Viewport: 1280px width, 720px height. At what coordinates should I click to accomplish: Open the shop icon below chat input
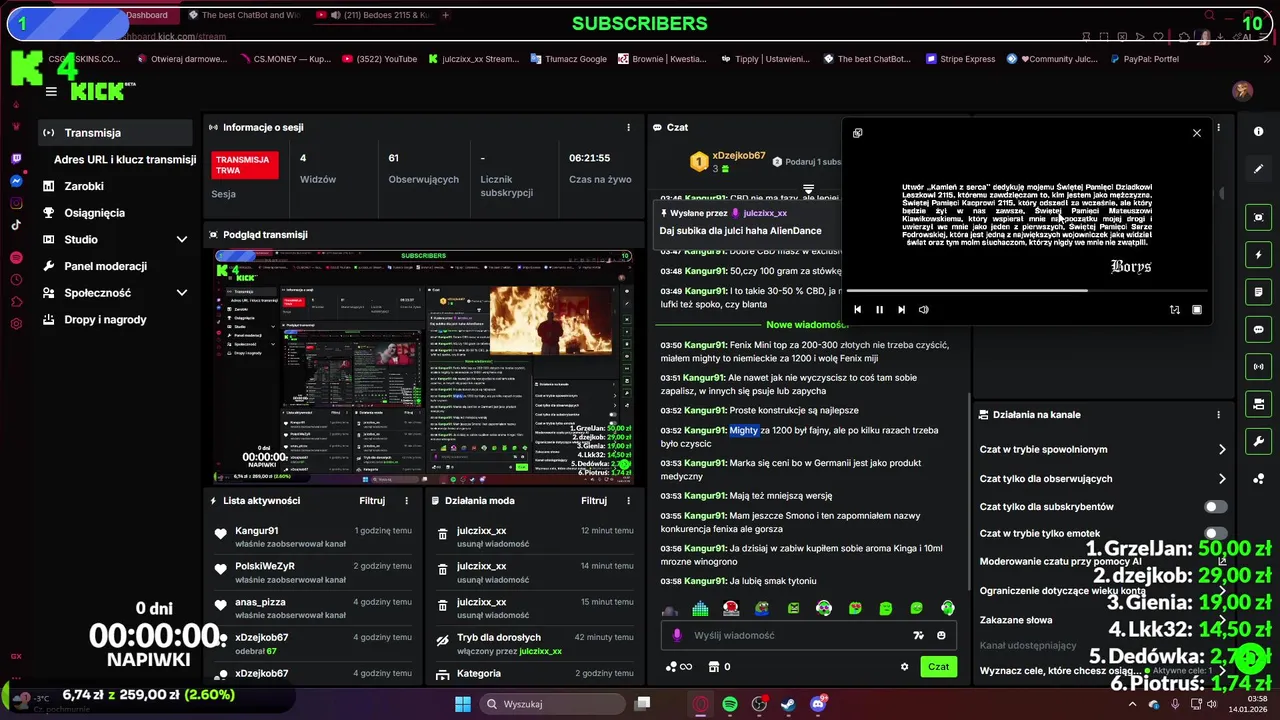coord(714,667)
